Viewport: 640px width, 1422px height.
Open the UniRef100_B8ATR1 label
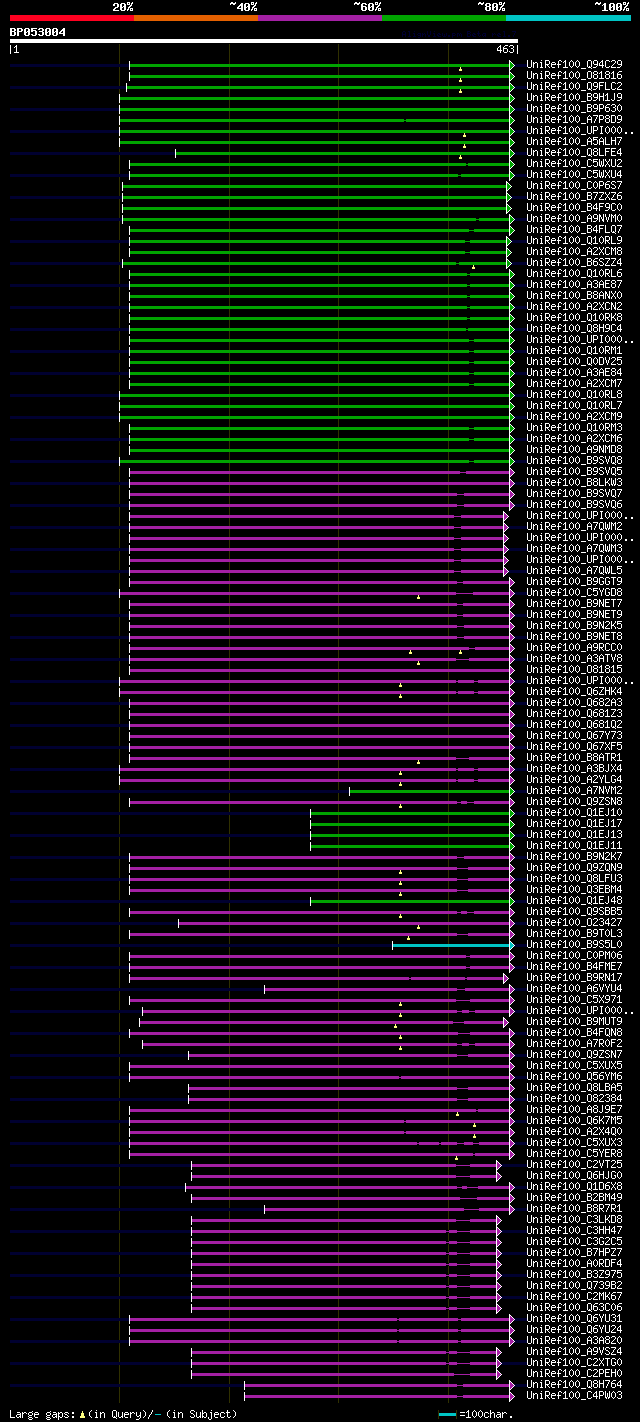pyautogui.click(x=574, y=758)
